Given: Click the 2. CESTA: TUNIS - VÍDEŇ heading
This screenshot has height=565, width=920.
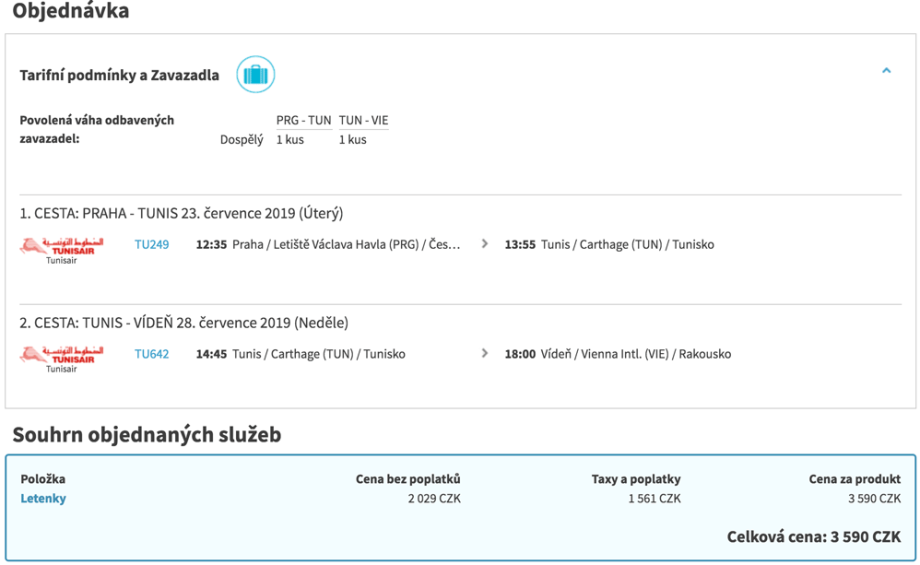Looking at the screenshot, I should 184,323.
